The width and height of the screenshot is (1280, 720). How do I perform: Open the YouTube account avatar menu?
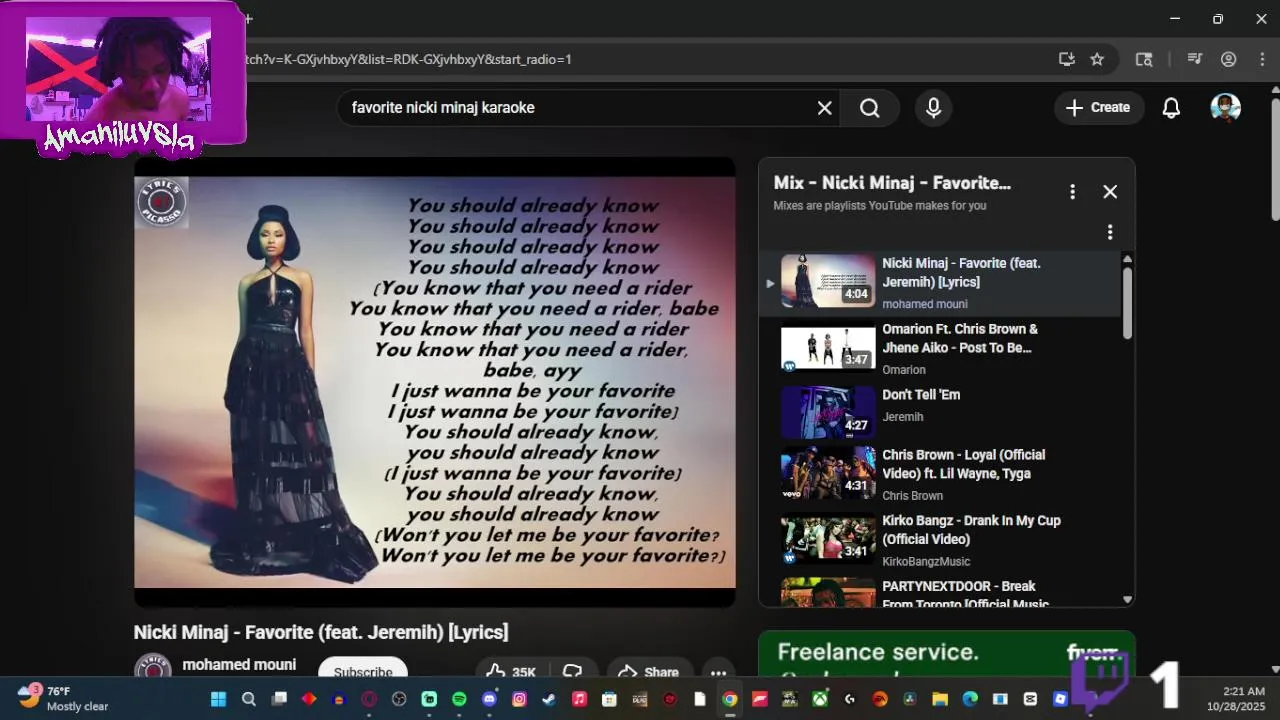tap(1225, 108)
